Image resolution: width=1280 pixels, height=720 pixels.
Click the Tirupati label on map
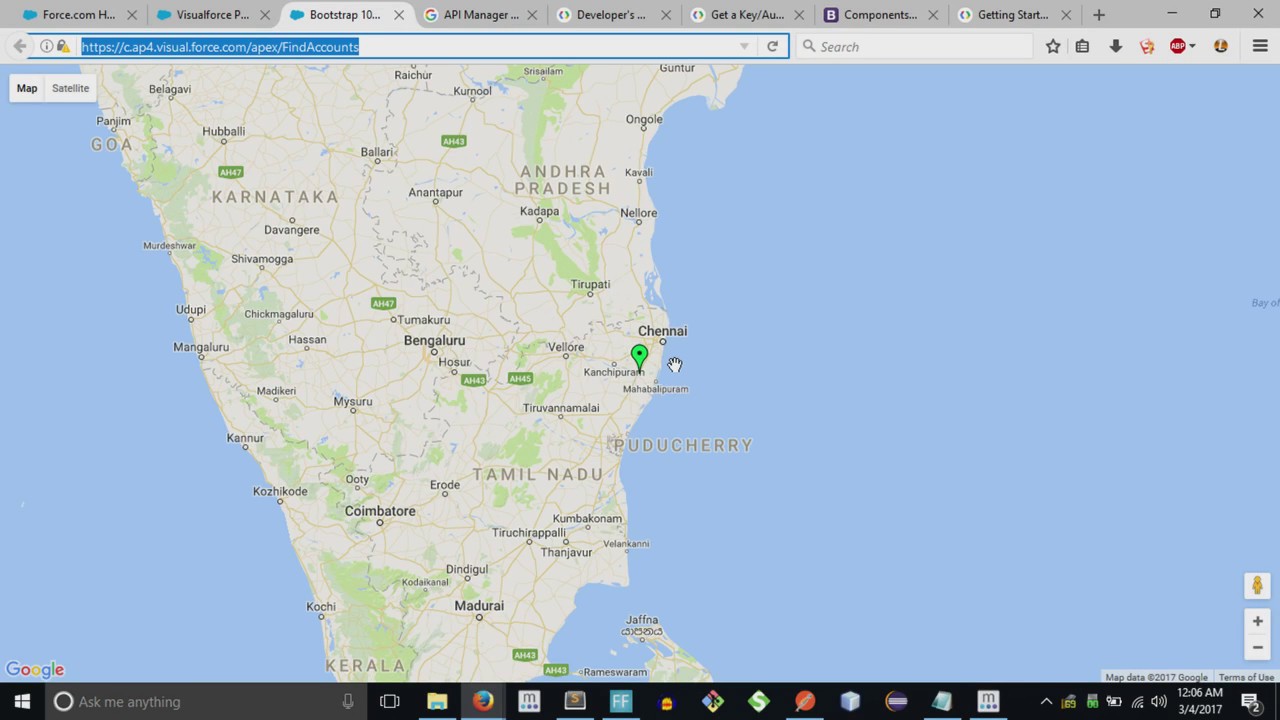click(x=590, y=284)
